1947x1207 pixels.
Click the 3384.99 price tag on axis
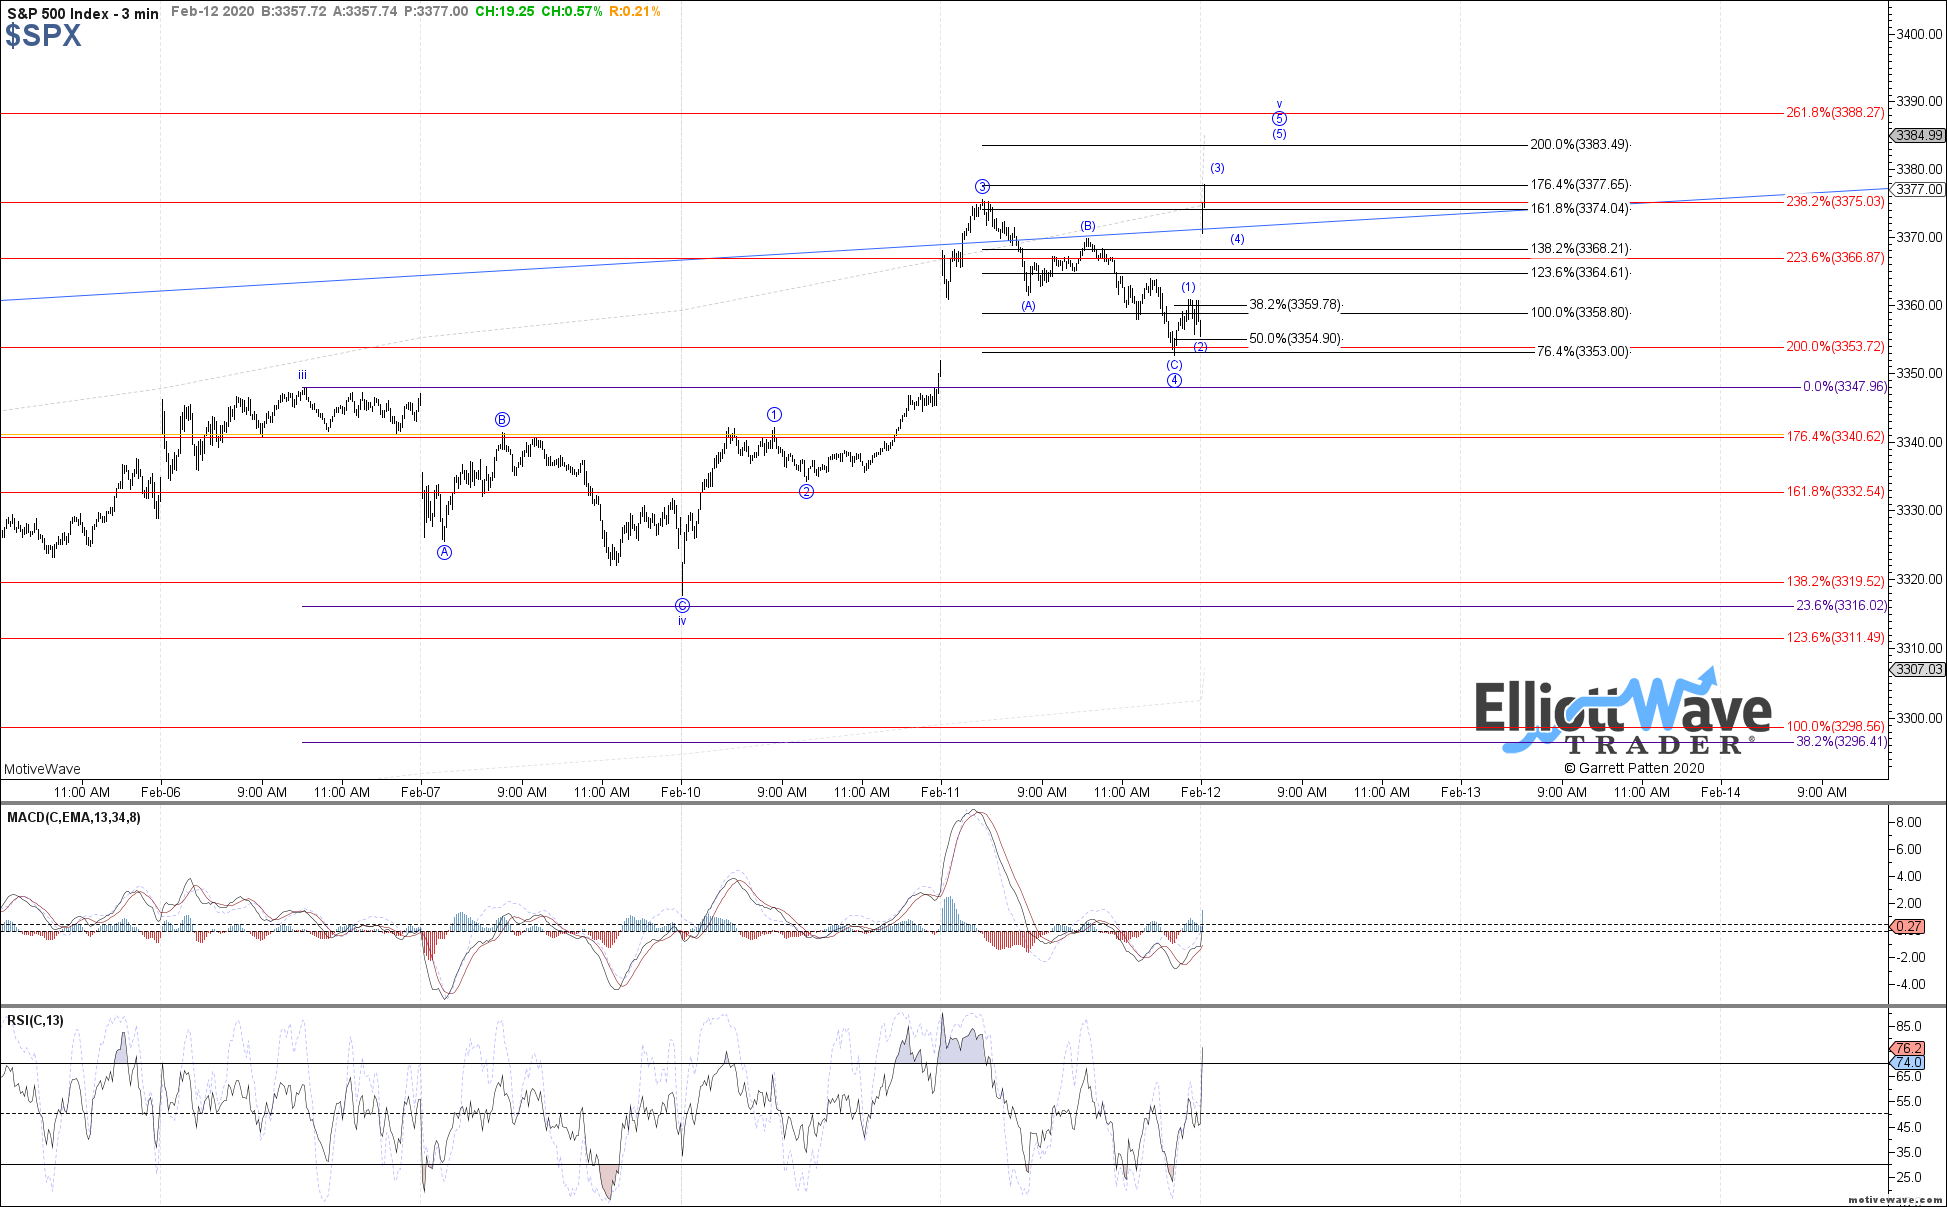(1918, 135)
